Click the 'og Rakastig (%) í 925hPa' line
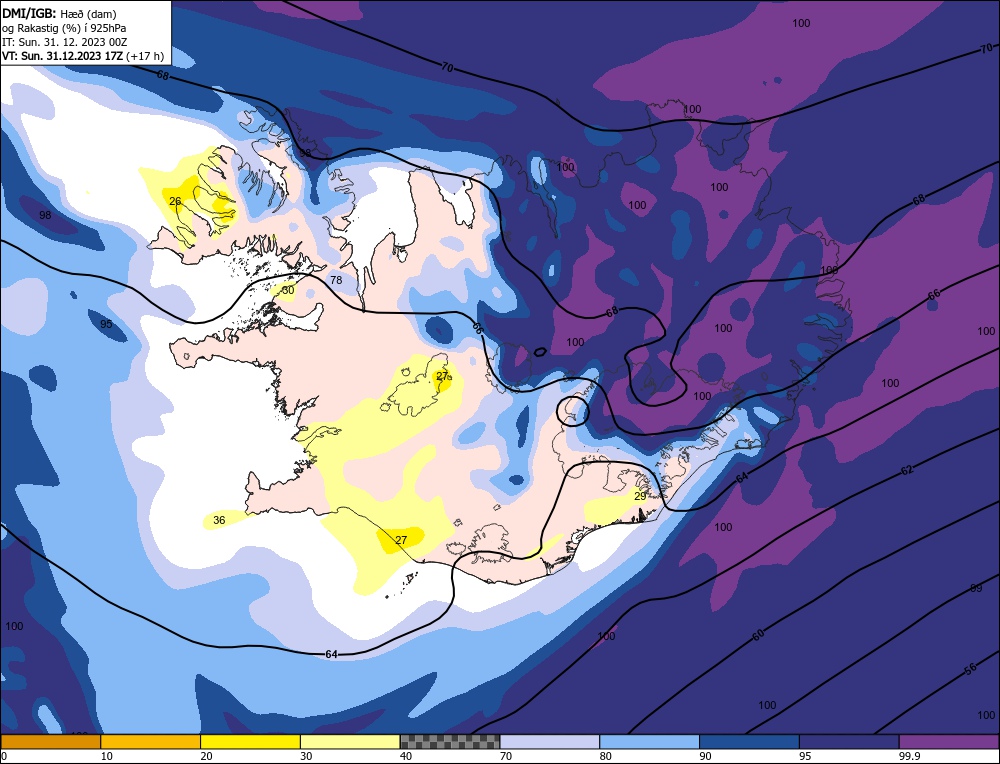The width and height of the screenshot is (1000, 764). 64,27
